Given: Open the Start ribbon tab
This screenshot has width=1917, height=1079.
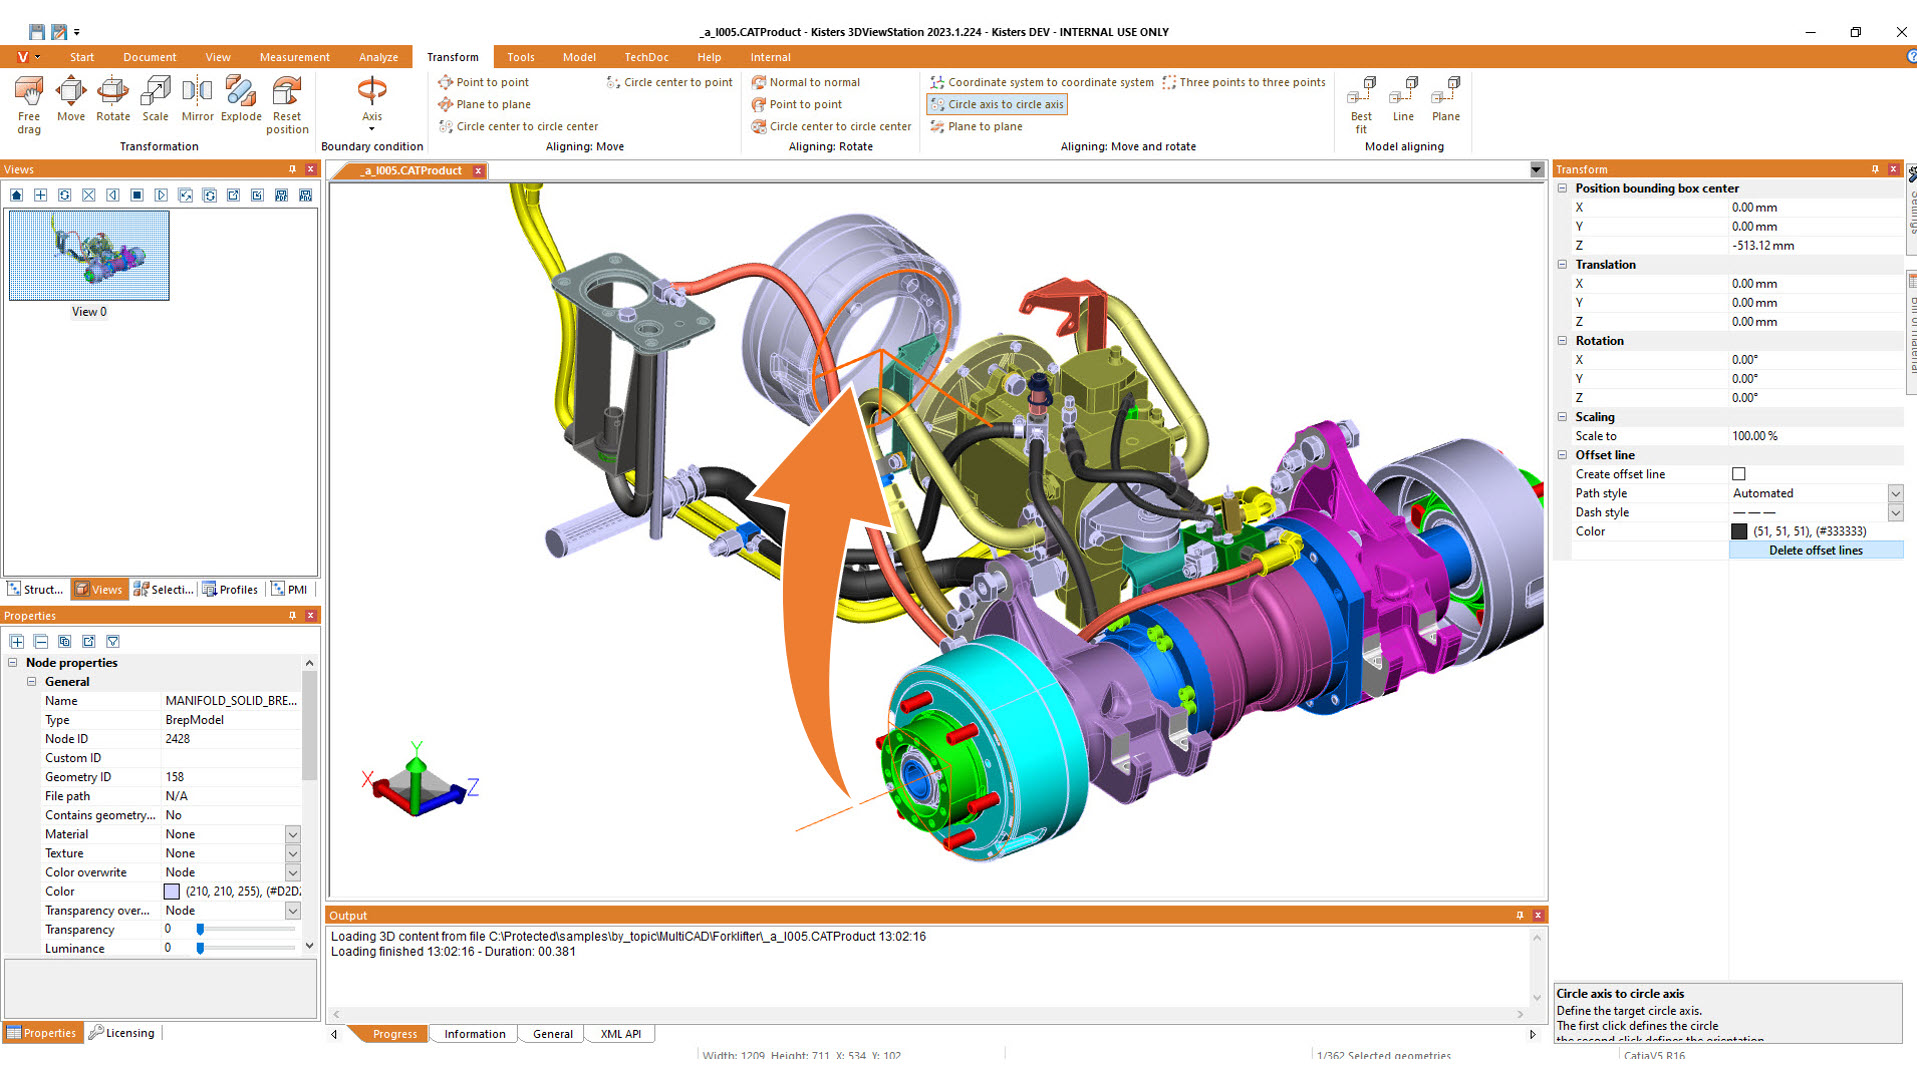Looking at the screenshot, I should [82, 57].
